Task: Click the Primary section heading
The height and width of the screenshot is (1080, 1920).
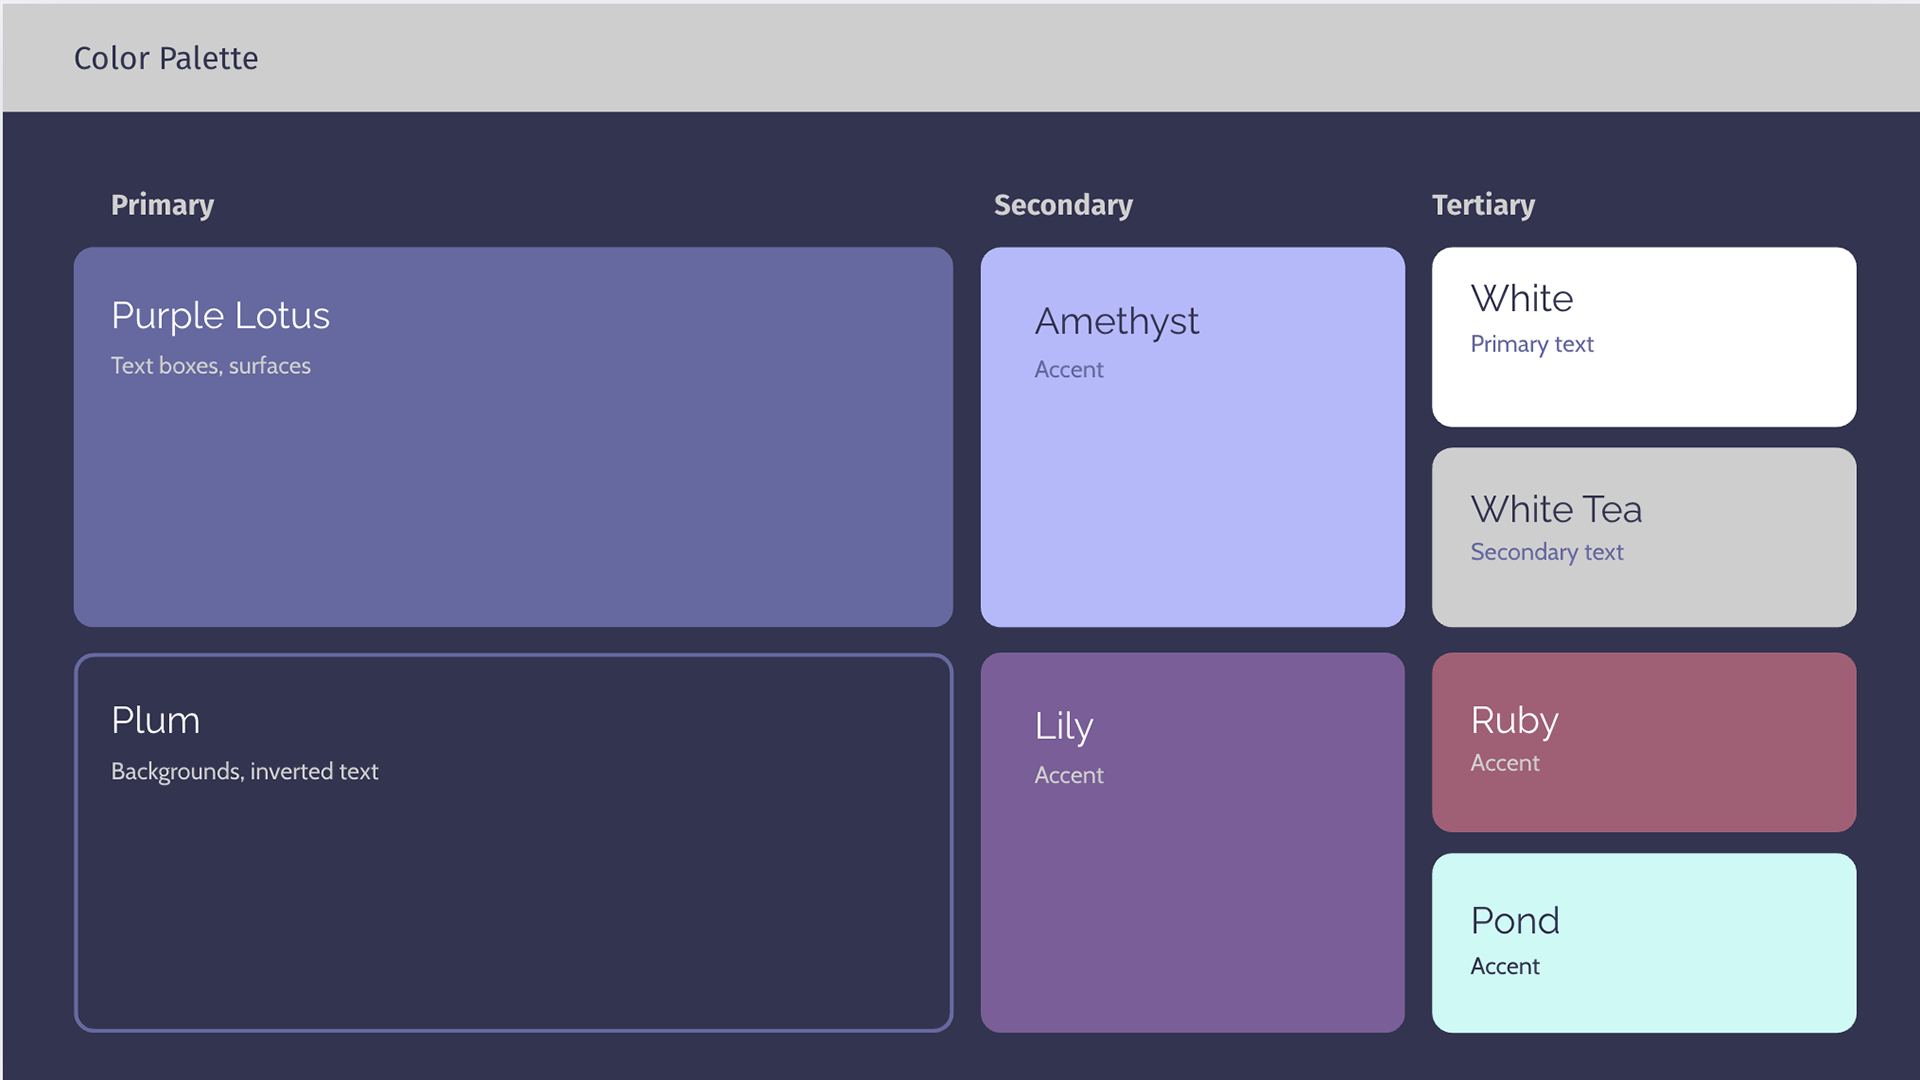Action: click(162, 205)
